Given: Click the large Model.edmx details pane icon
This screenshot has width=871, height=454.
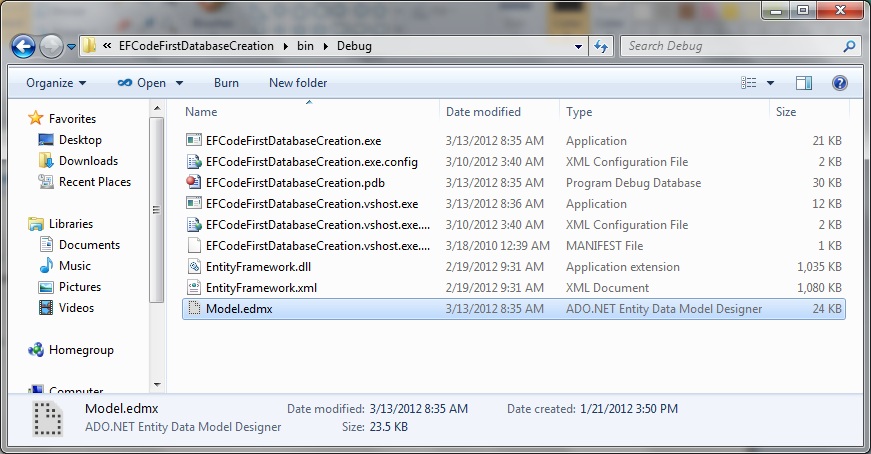Looking at the screenshot, I should [x=48, y=419].
